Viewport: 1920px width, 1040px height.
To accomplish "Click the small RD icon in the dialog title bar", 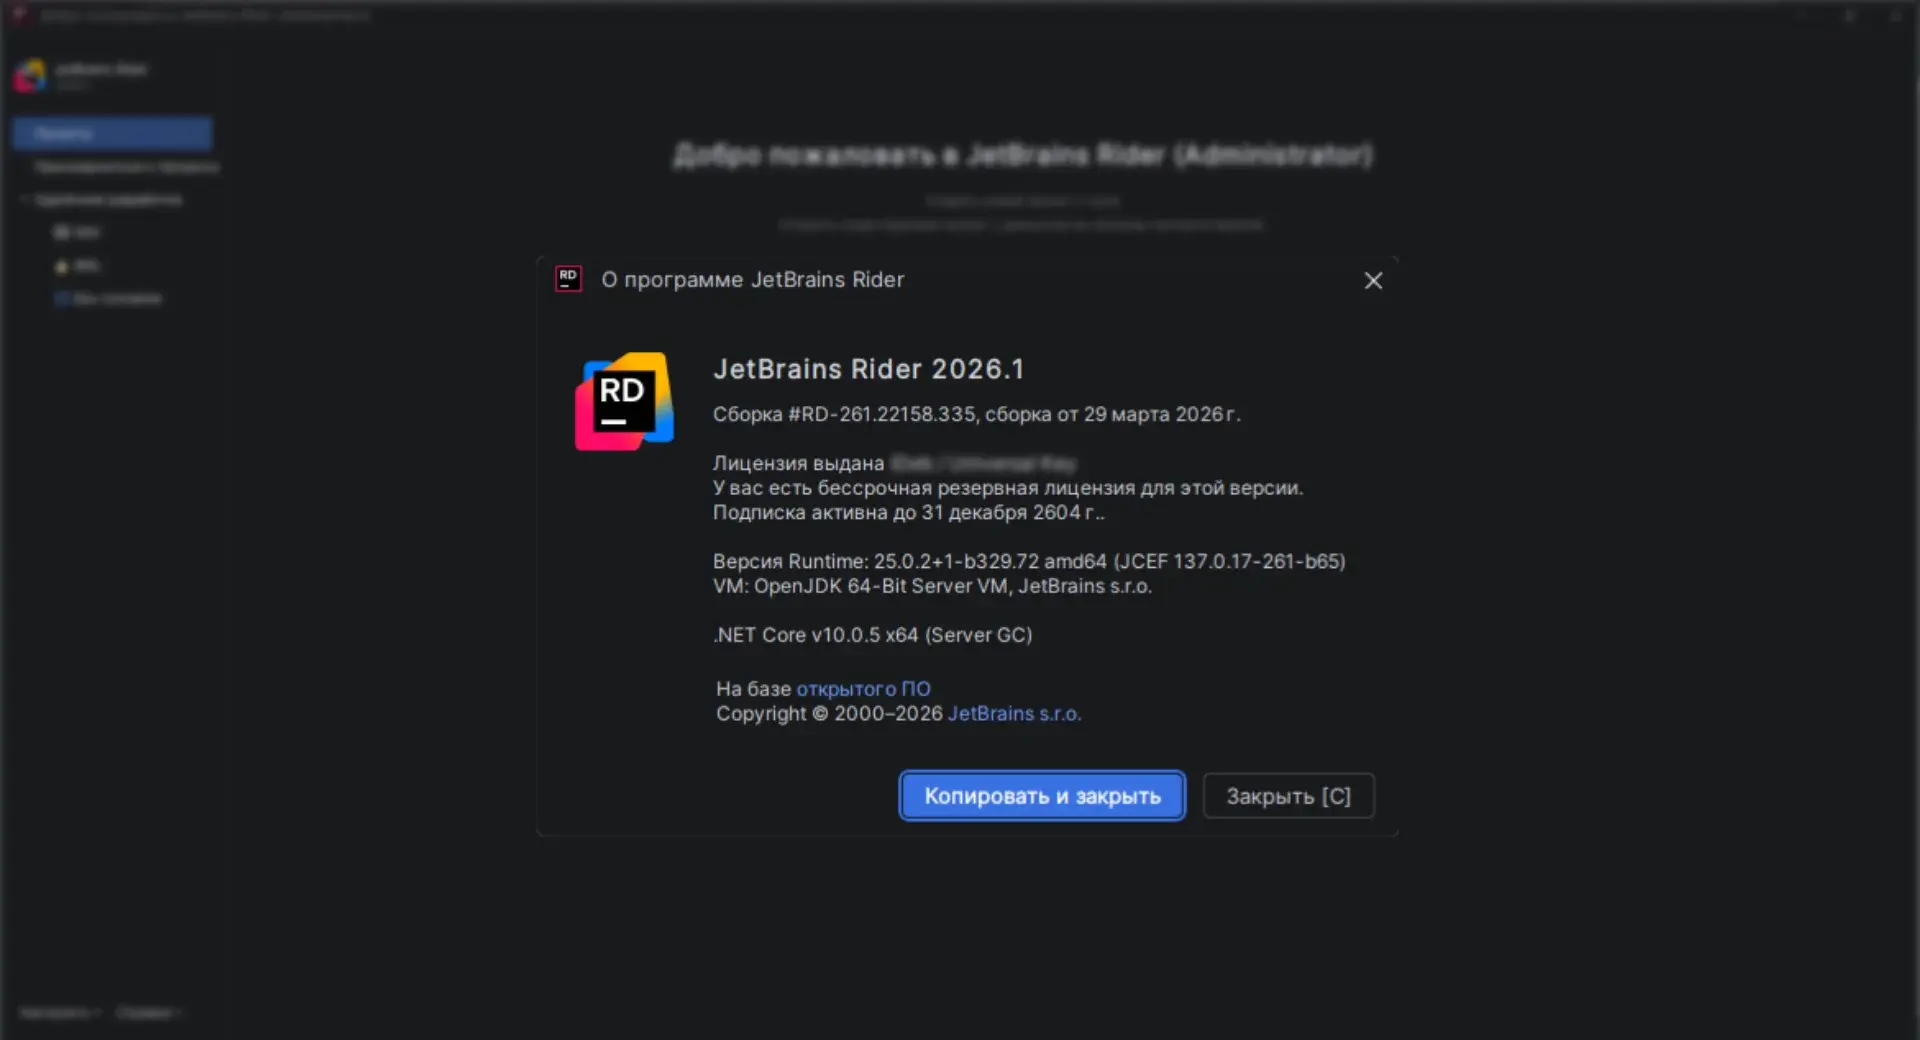I will [568, 279].
